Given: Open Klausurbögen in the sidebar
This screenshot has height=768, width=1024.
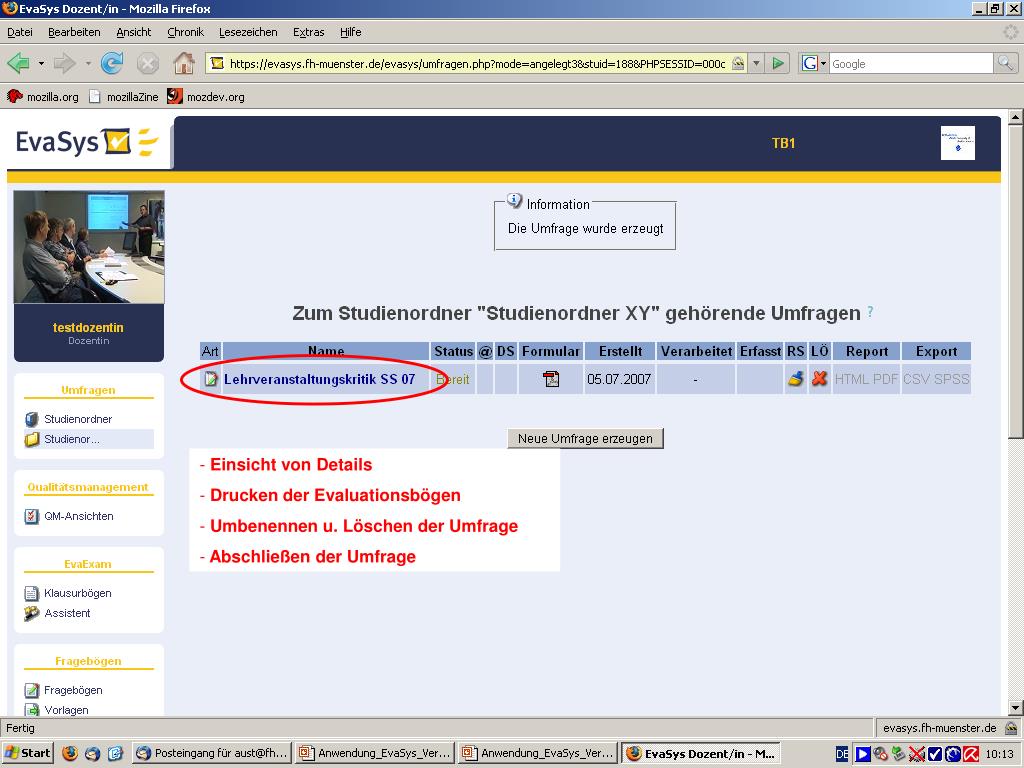Looking at the screenshot, I should (x=78, y=593).
